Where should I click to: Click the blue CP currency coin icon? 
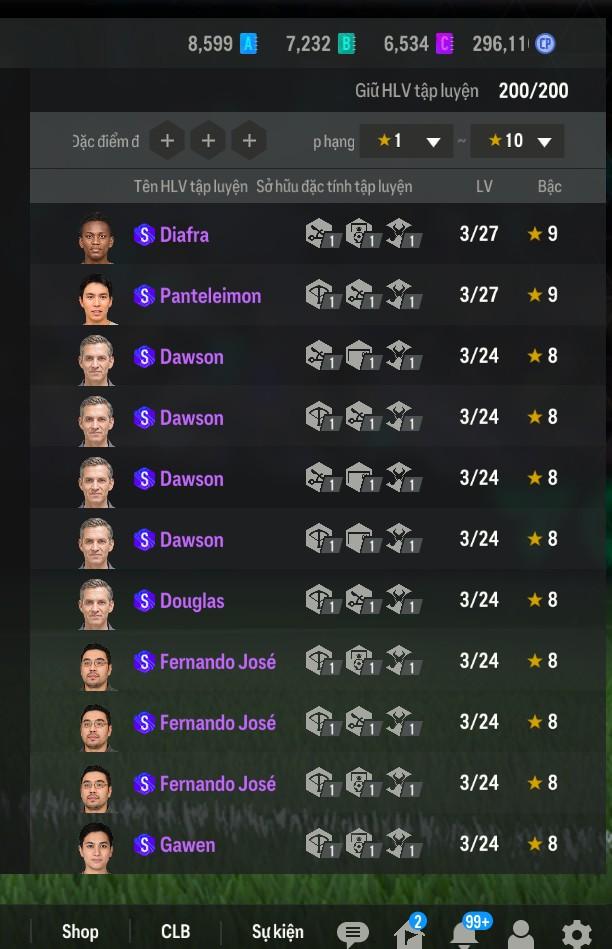click(x=545, y=44)
